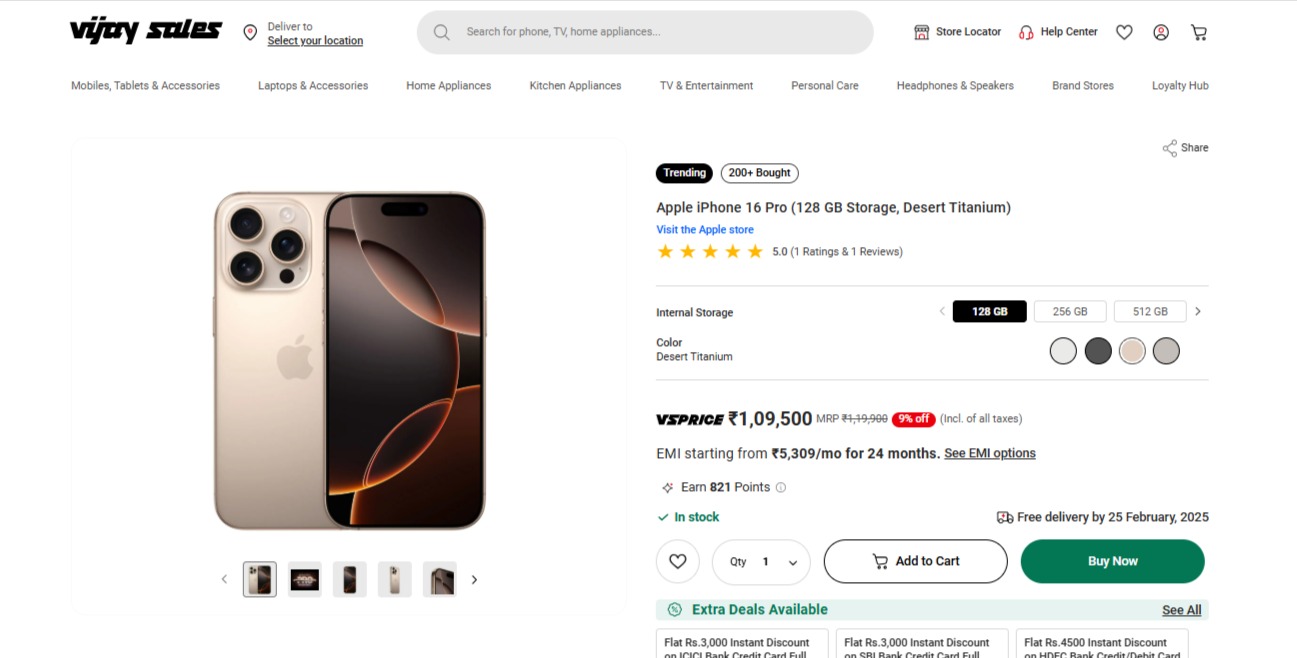The width and height of the screenshot is (1297, 658).
Task: Select the 256 GB storage option
Action: (1070, 312)
